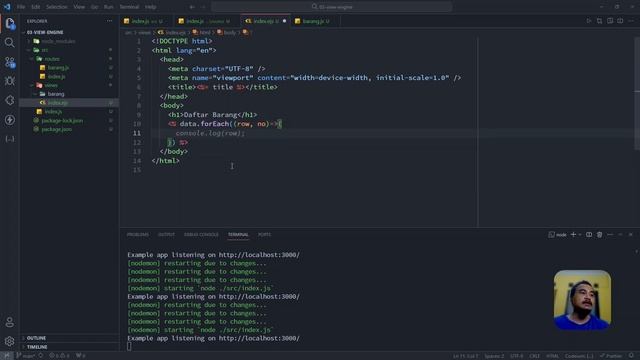Switch to the PROBLEMS panel tab

coord(138,235)
